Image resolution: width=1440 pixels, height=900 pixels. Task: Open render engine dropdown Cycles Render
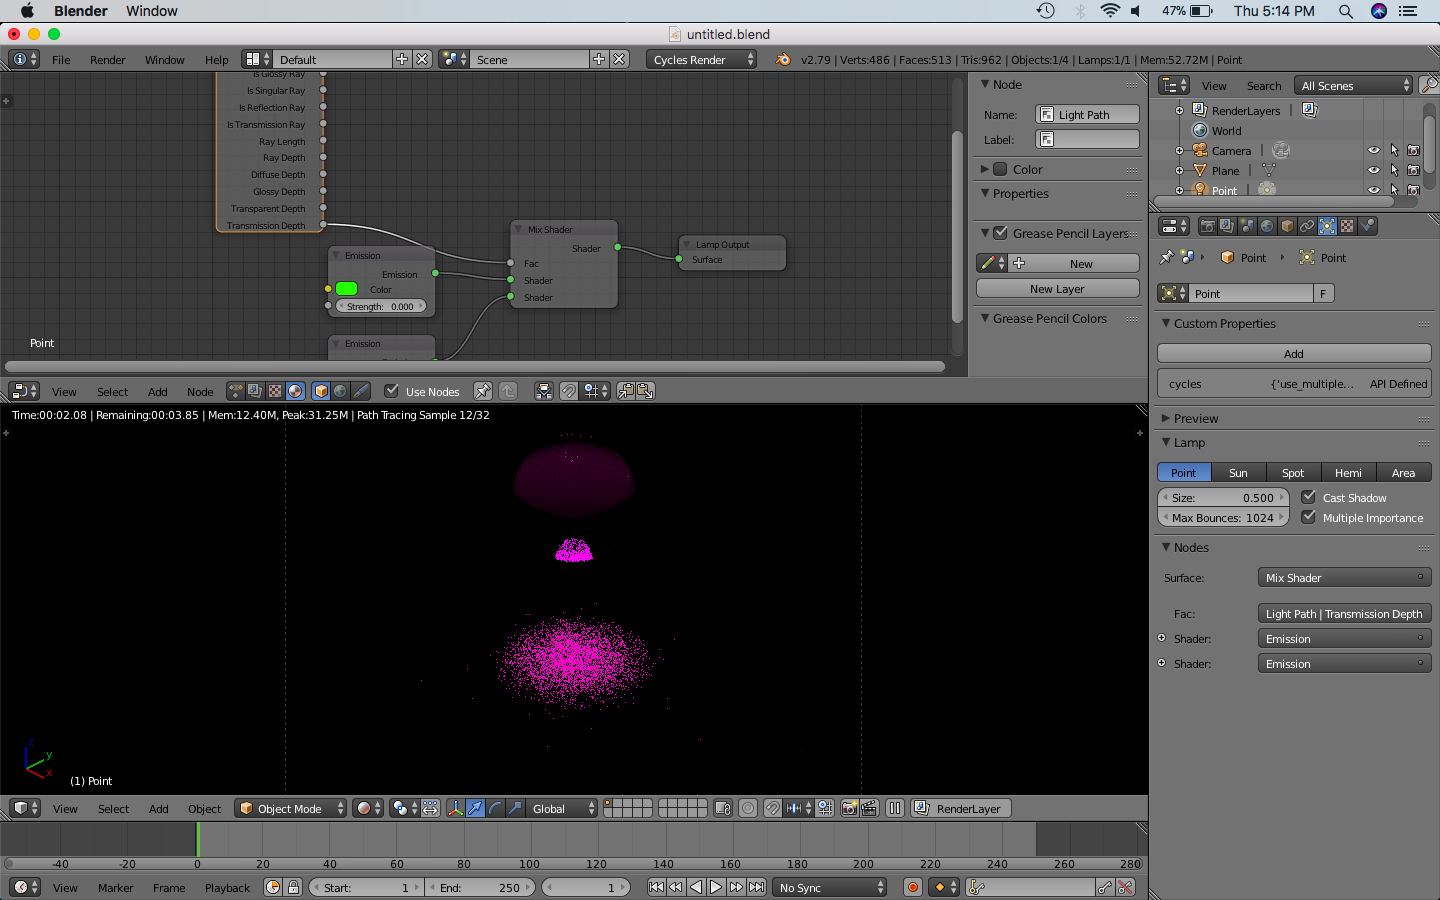coord(702,59)
